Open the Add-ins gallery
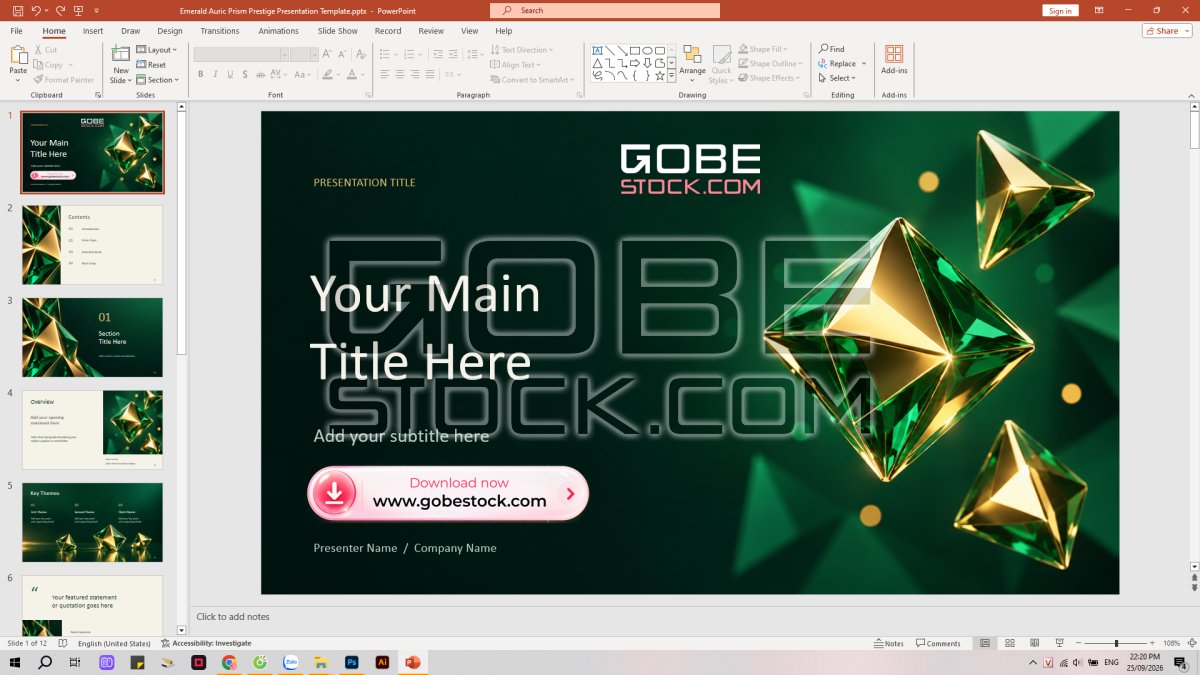 pyautogui.click(x=894, y=60)
